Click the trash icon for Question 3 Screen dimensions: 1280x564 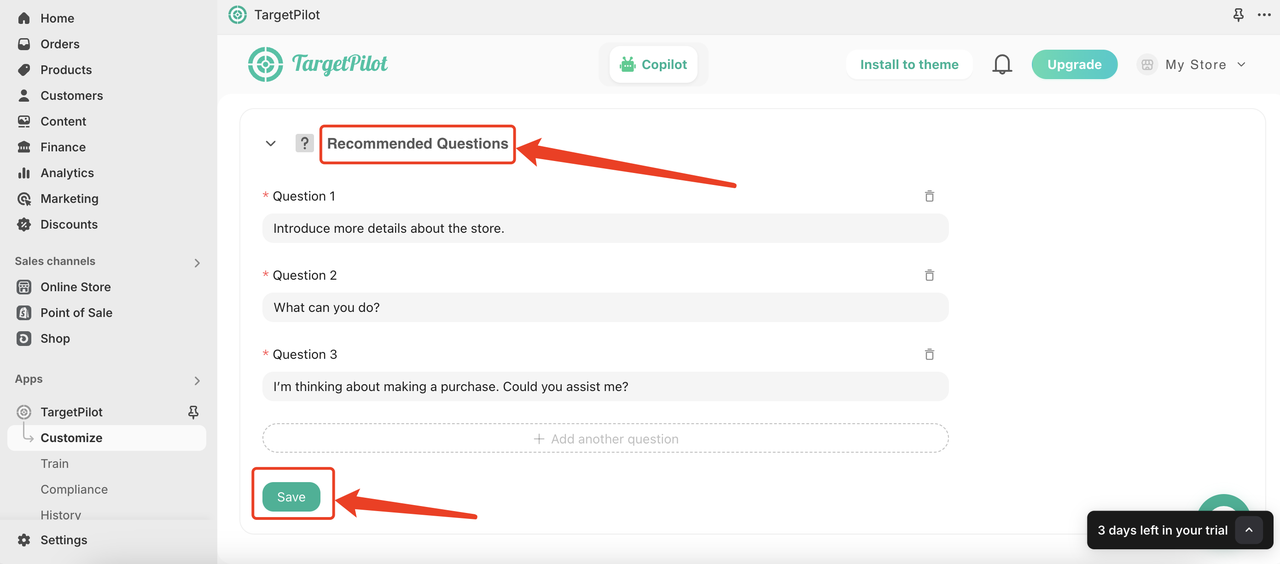coord(929,354)
